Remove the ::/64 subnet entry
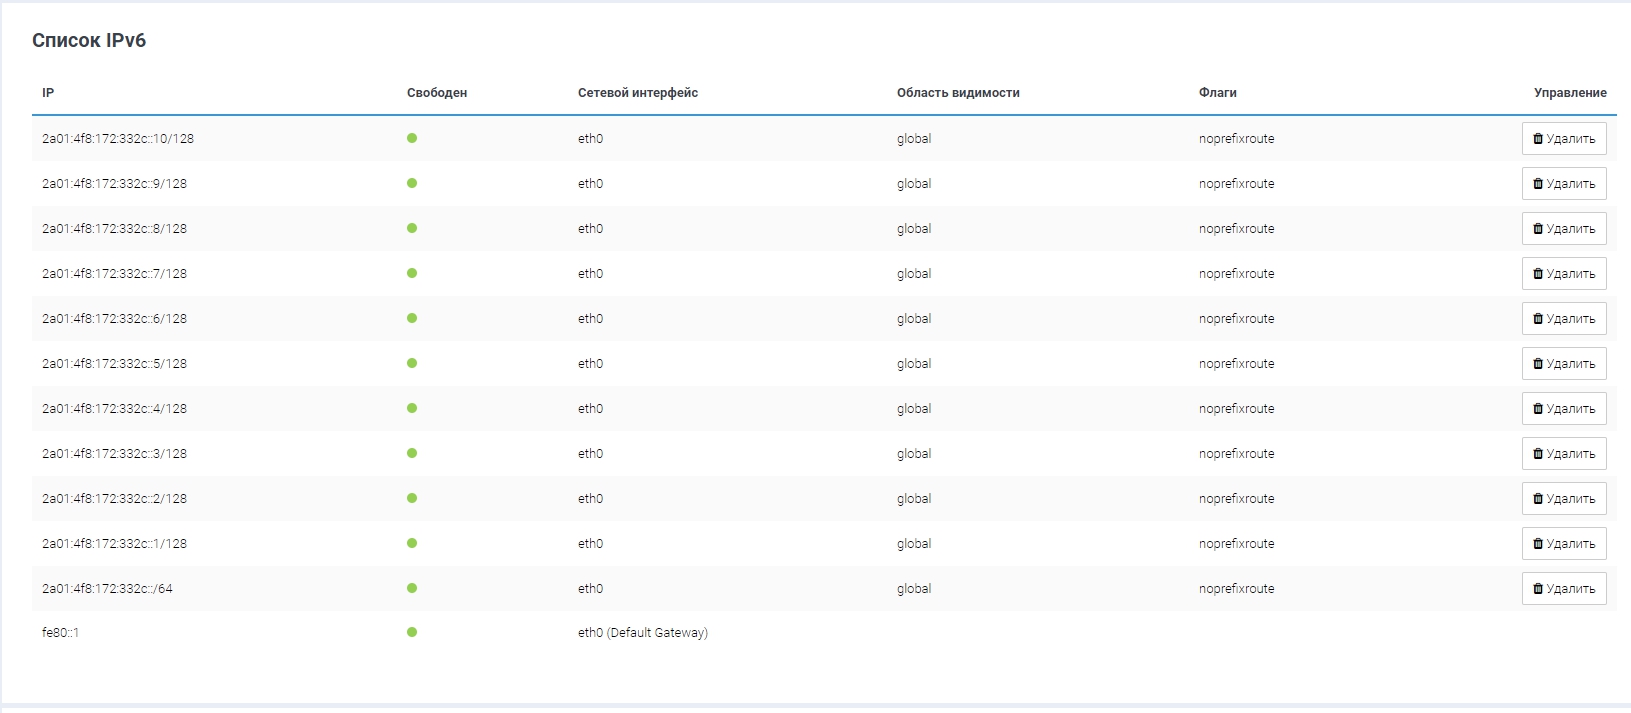This screenshot has width=1631, height=713. (1563, 589)
